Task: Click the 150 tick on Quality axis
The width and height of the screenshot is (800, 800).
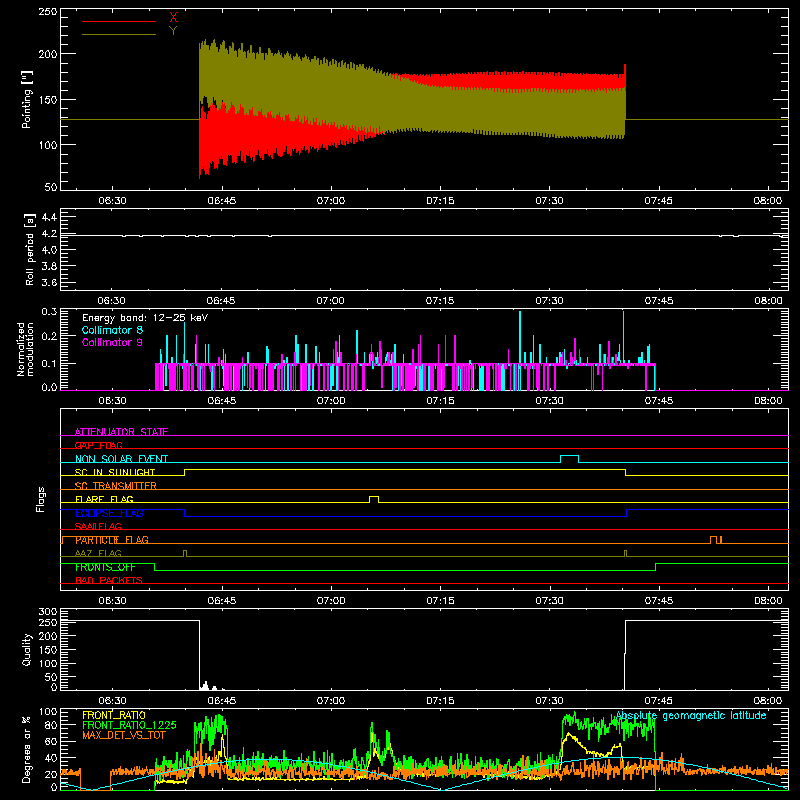Action: 48,650
